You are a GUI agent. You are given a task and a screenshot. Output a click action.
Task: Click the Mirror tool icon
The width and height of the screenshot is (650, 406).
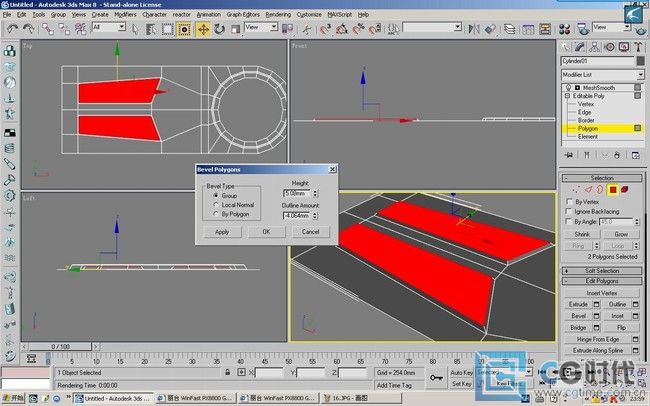coord(474,29)
